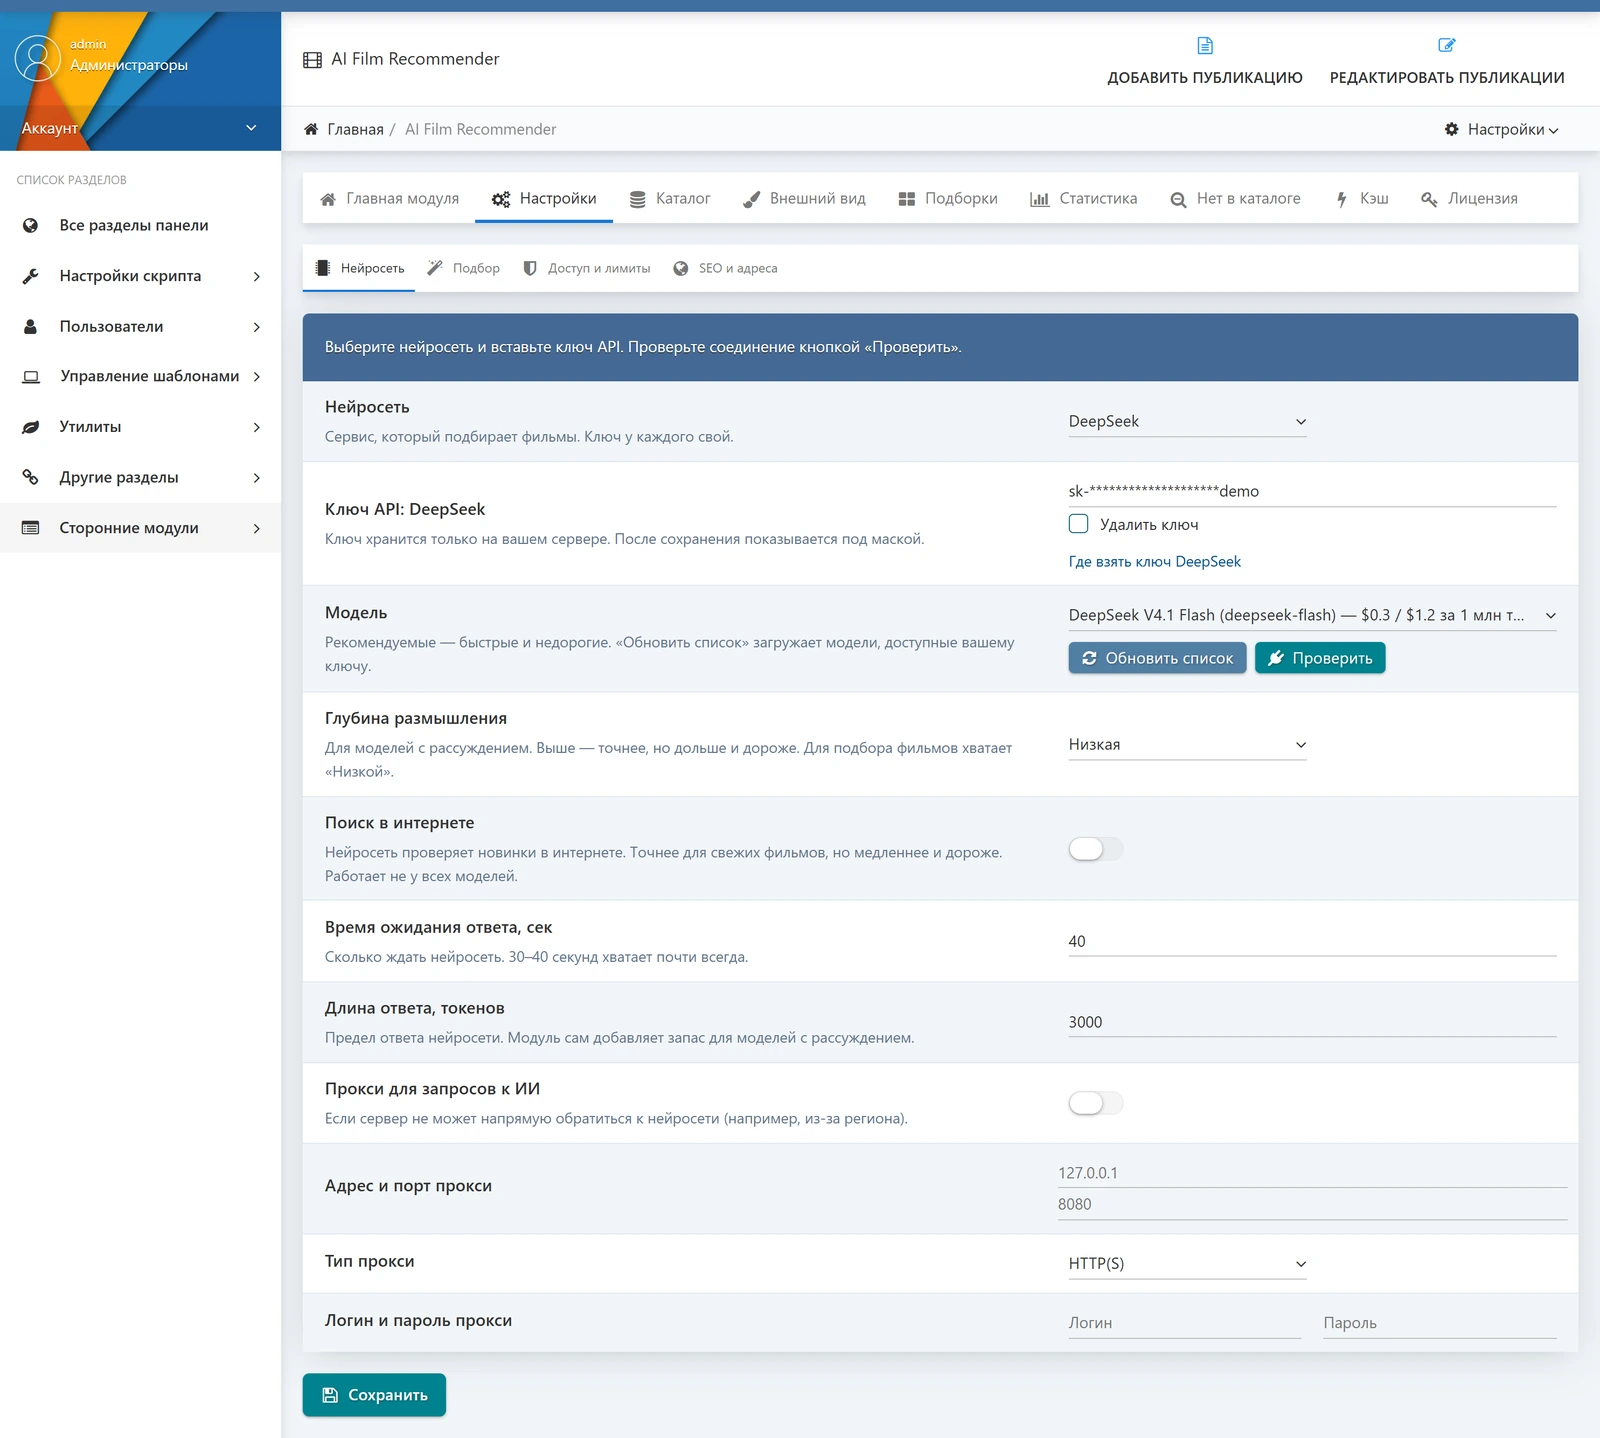Click the home icon in the breadcrumb
The width and height of the screenshot is (1600, 1438).
coord(311,129)
